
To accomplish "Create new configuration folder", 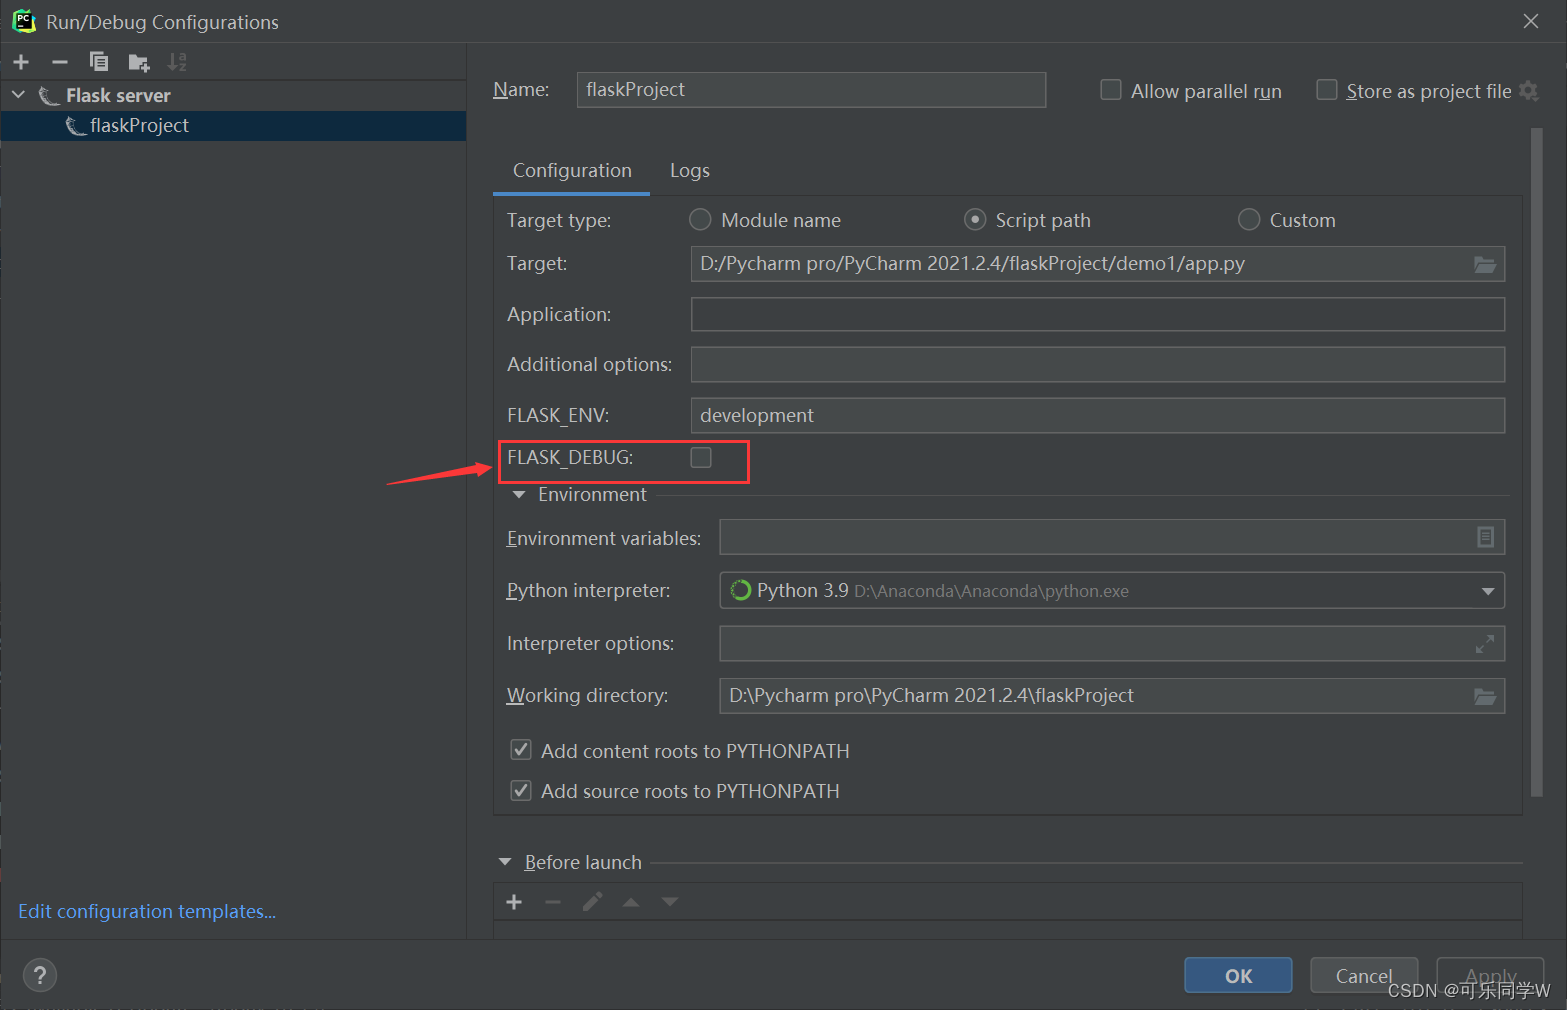I will tap(139, 63).
